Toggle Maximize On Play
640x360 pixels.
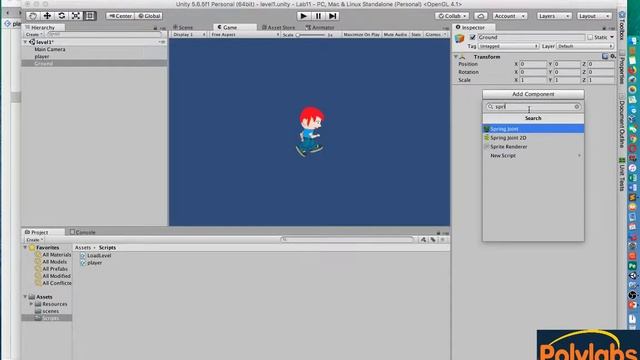361,35
